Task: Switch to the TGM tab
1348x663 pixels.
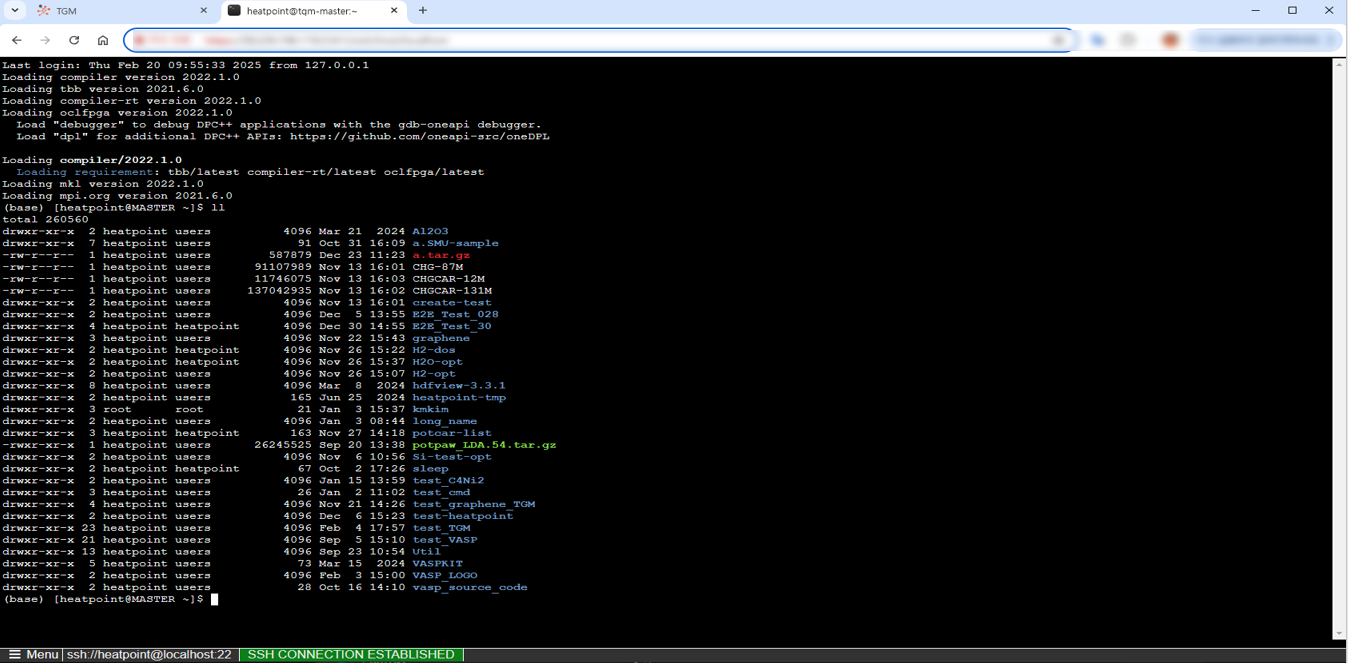Action: click(x=110, y=11)
